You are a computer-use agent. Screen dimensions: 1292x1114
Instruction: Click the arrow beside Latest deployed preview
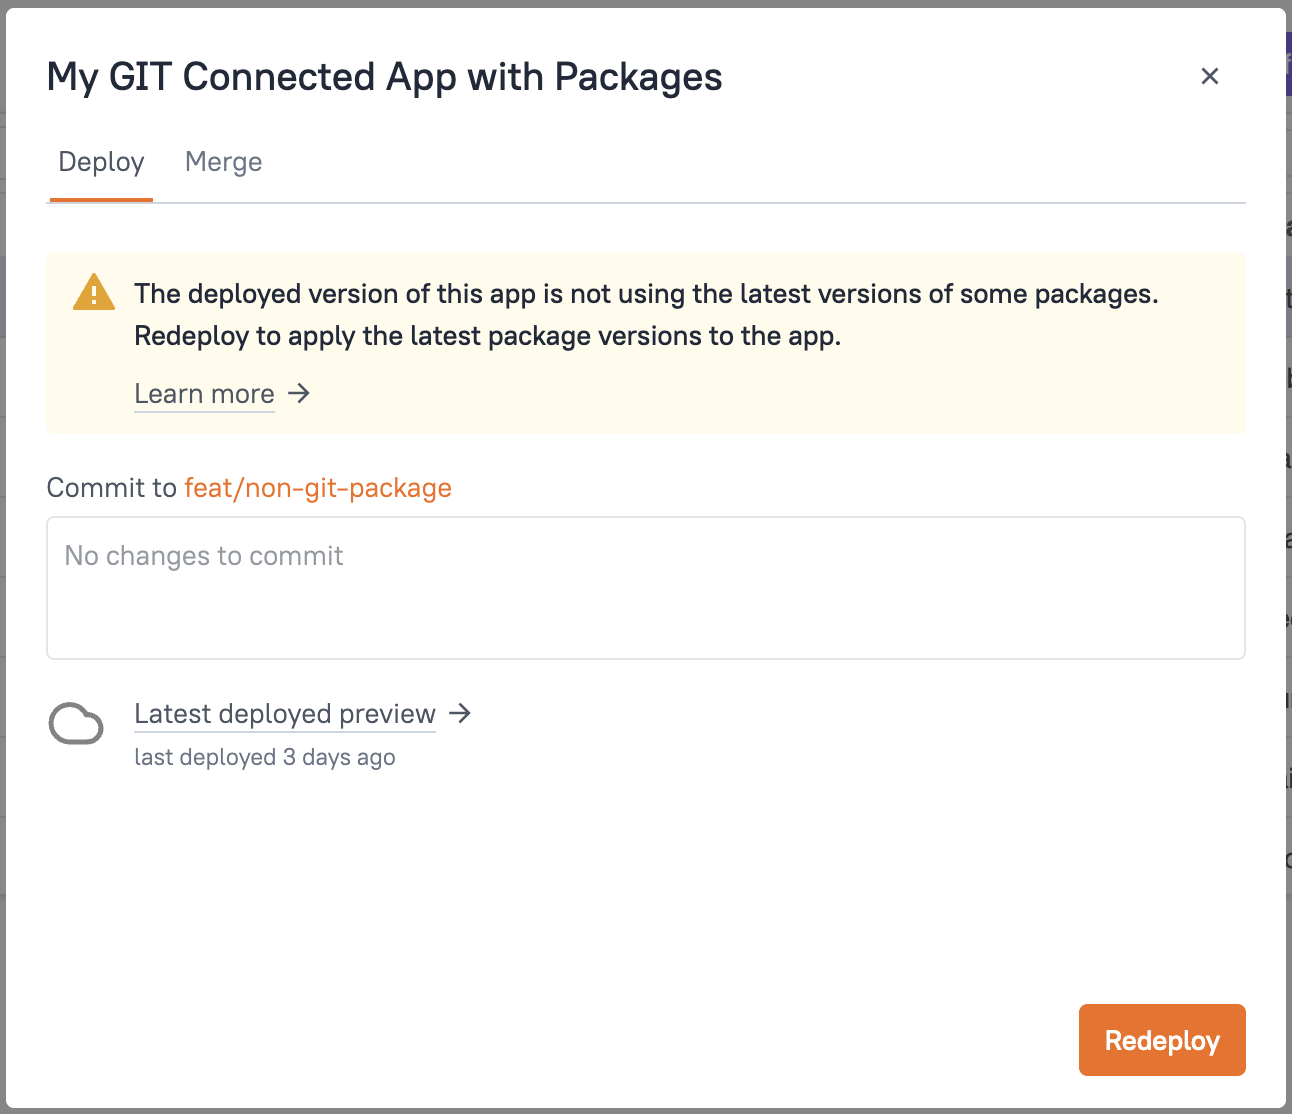460,713
